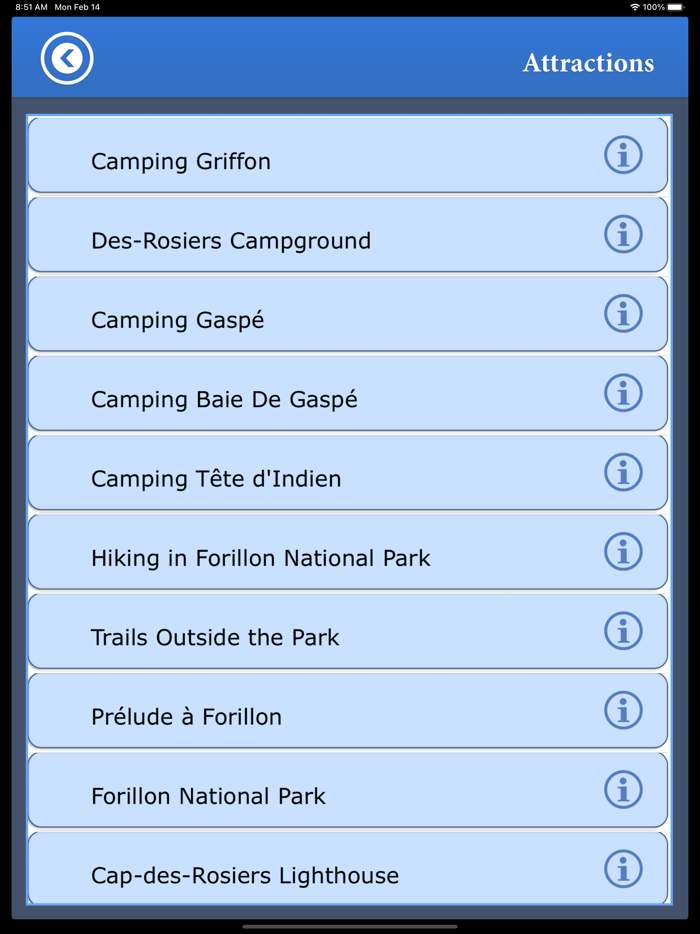
Task: Tap the clock in the status bar
Action: [22, 6]
